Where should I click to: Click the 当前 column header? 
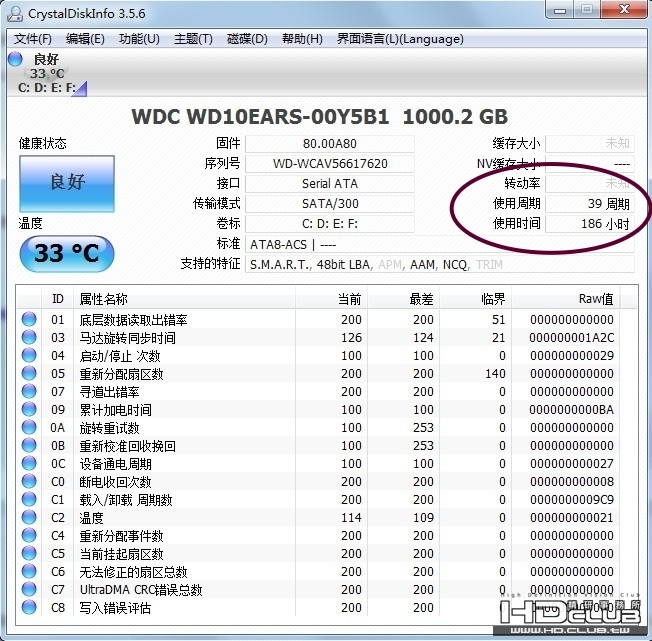click(x=331, y=298)
